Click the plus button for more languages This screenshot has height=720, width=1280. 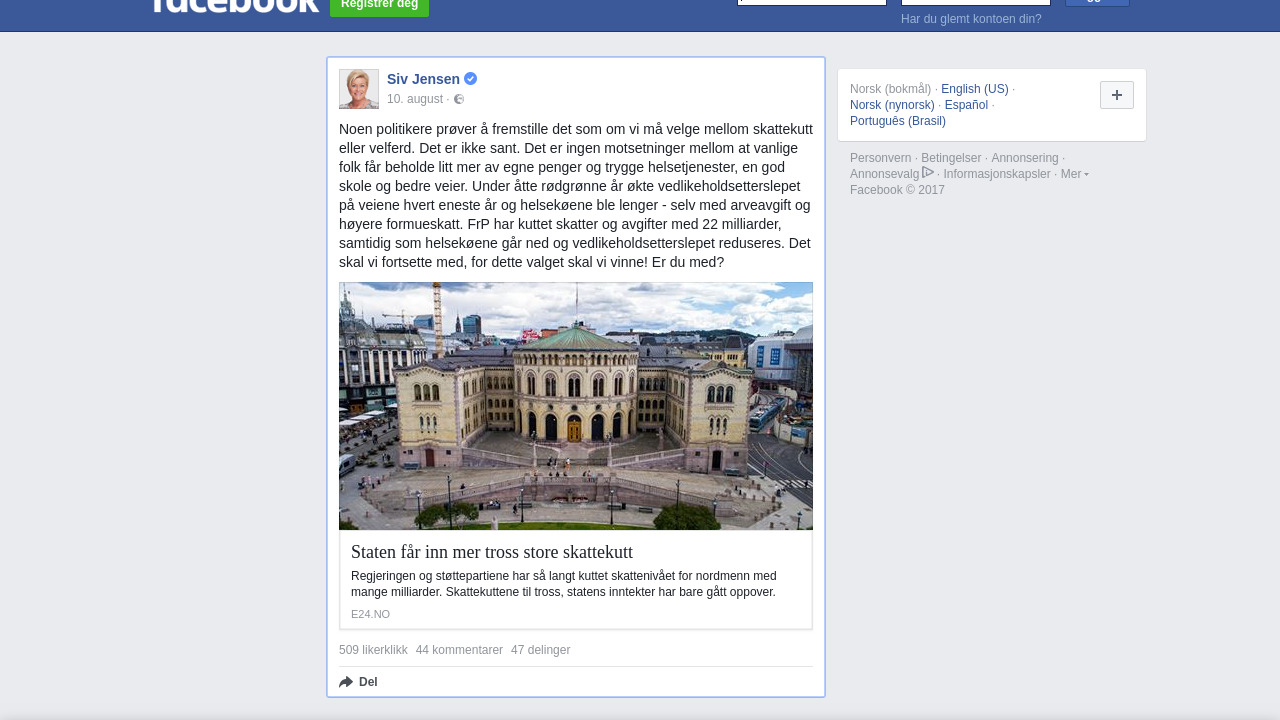pos(1117,95)
